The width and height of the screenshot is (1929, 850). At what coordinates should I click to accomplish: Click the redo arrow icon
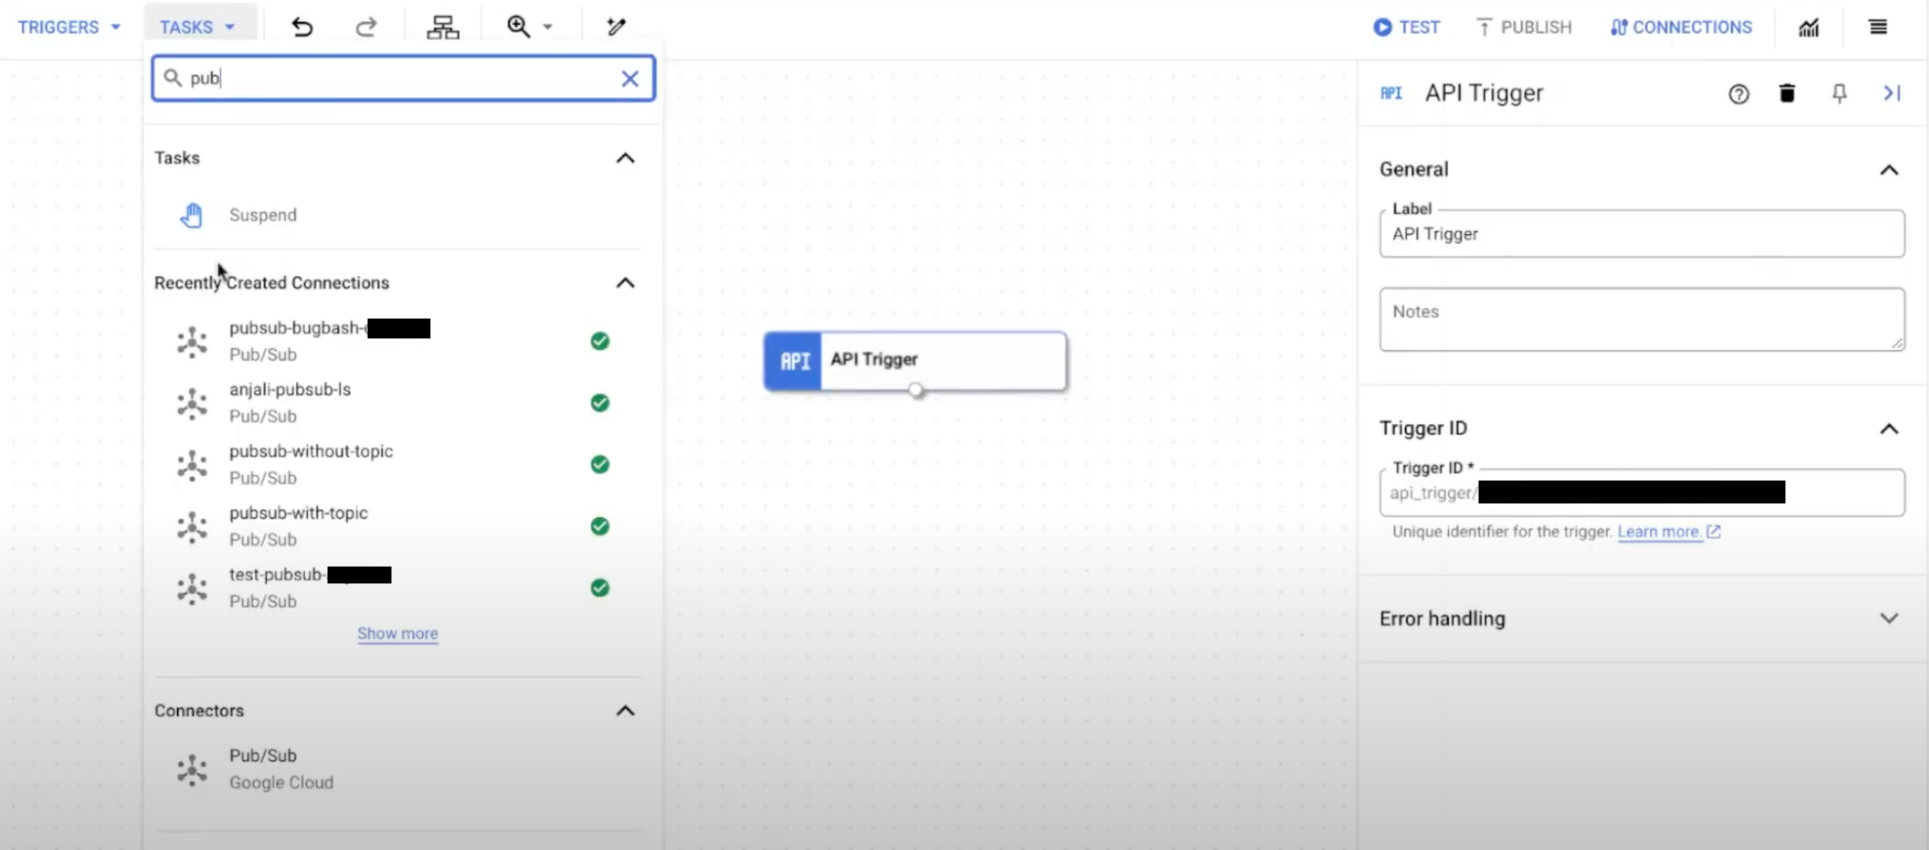point(366,27)
